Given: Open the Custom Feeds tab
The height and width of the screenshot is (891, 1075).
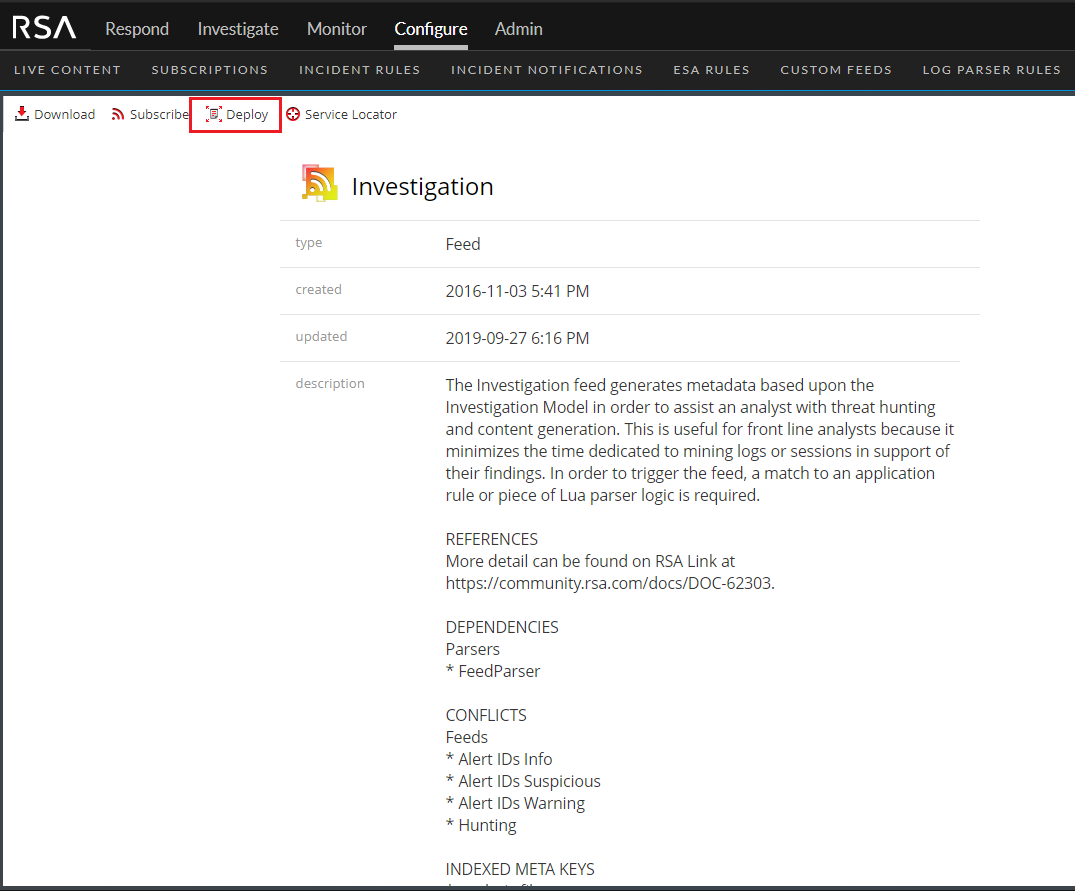Looking at the screenshot, I should [x=836, y=70].
